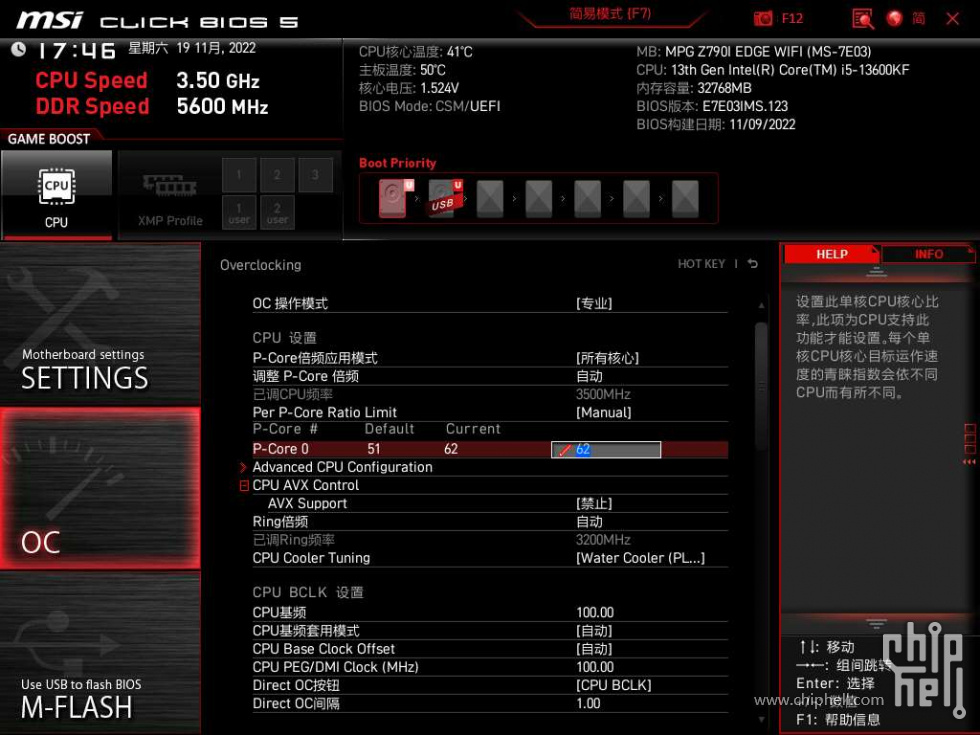Click the 已调Ring频率 3200MHz row
Screen dimensions: 980x735
(x=490, y=540)
